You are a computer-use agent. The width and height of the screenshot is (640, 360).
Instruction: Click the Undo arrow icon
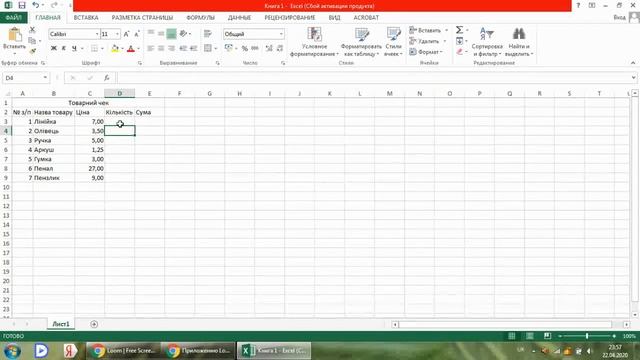pos(36,5)
